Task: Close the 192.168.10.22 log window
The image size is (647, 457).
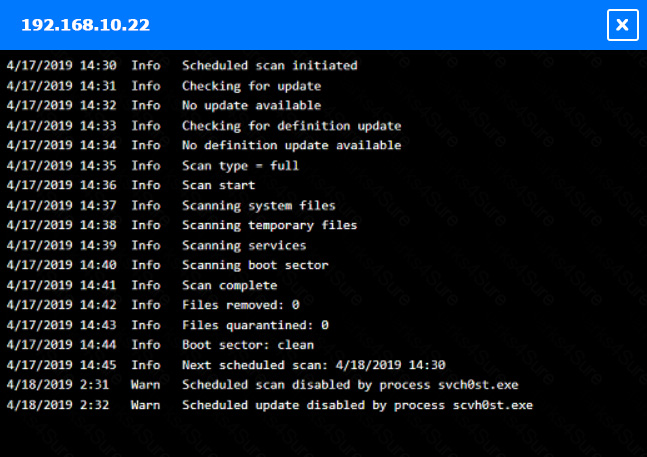Action: point(622,25)
